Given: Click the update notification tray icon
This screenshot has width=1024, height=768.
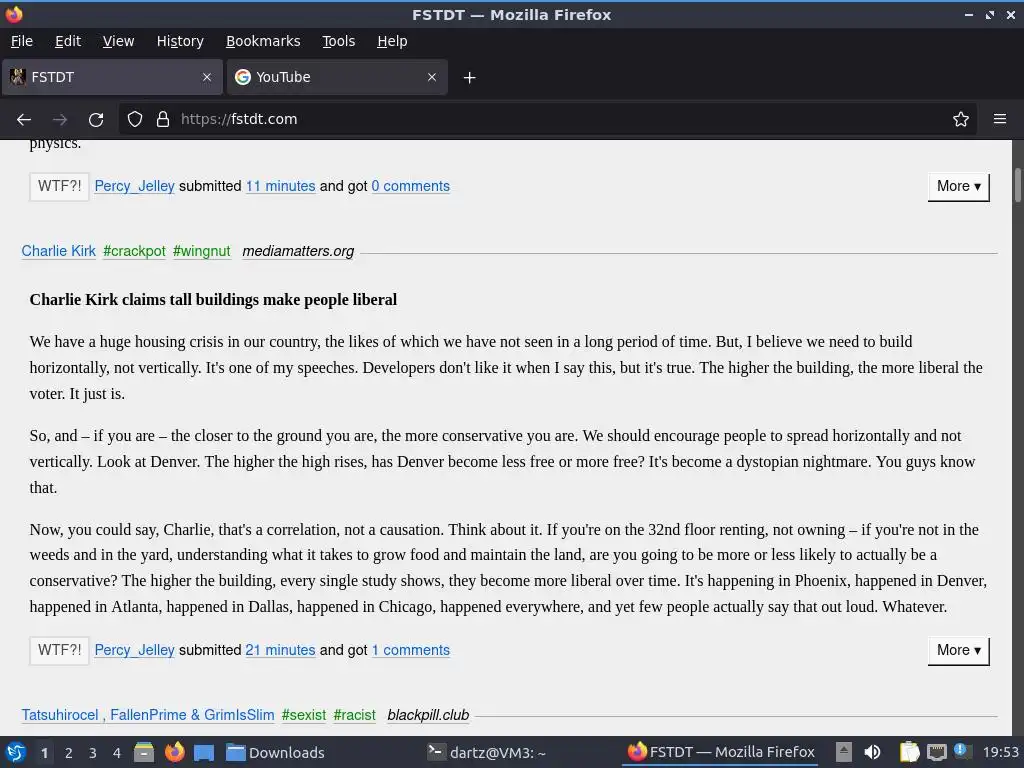Looking at the screenshot, I should (x=961, y=751).
